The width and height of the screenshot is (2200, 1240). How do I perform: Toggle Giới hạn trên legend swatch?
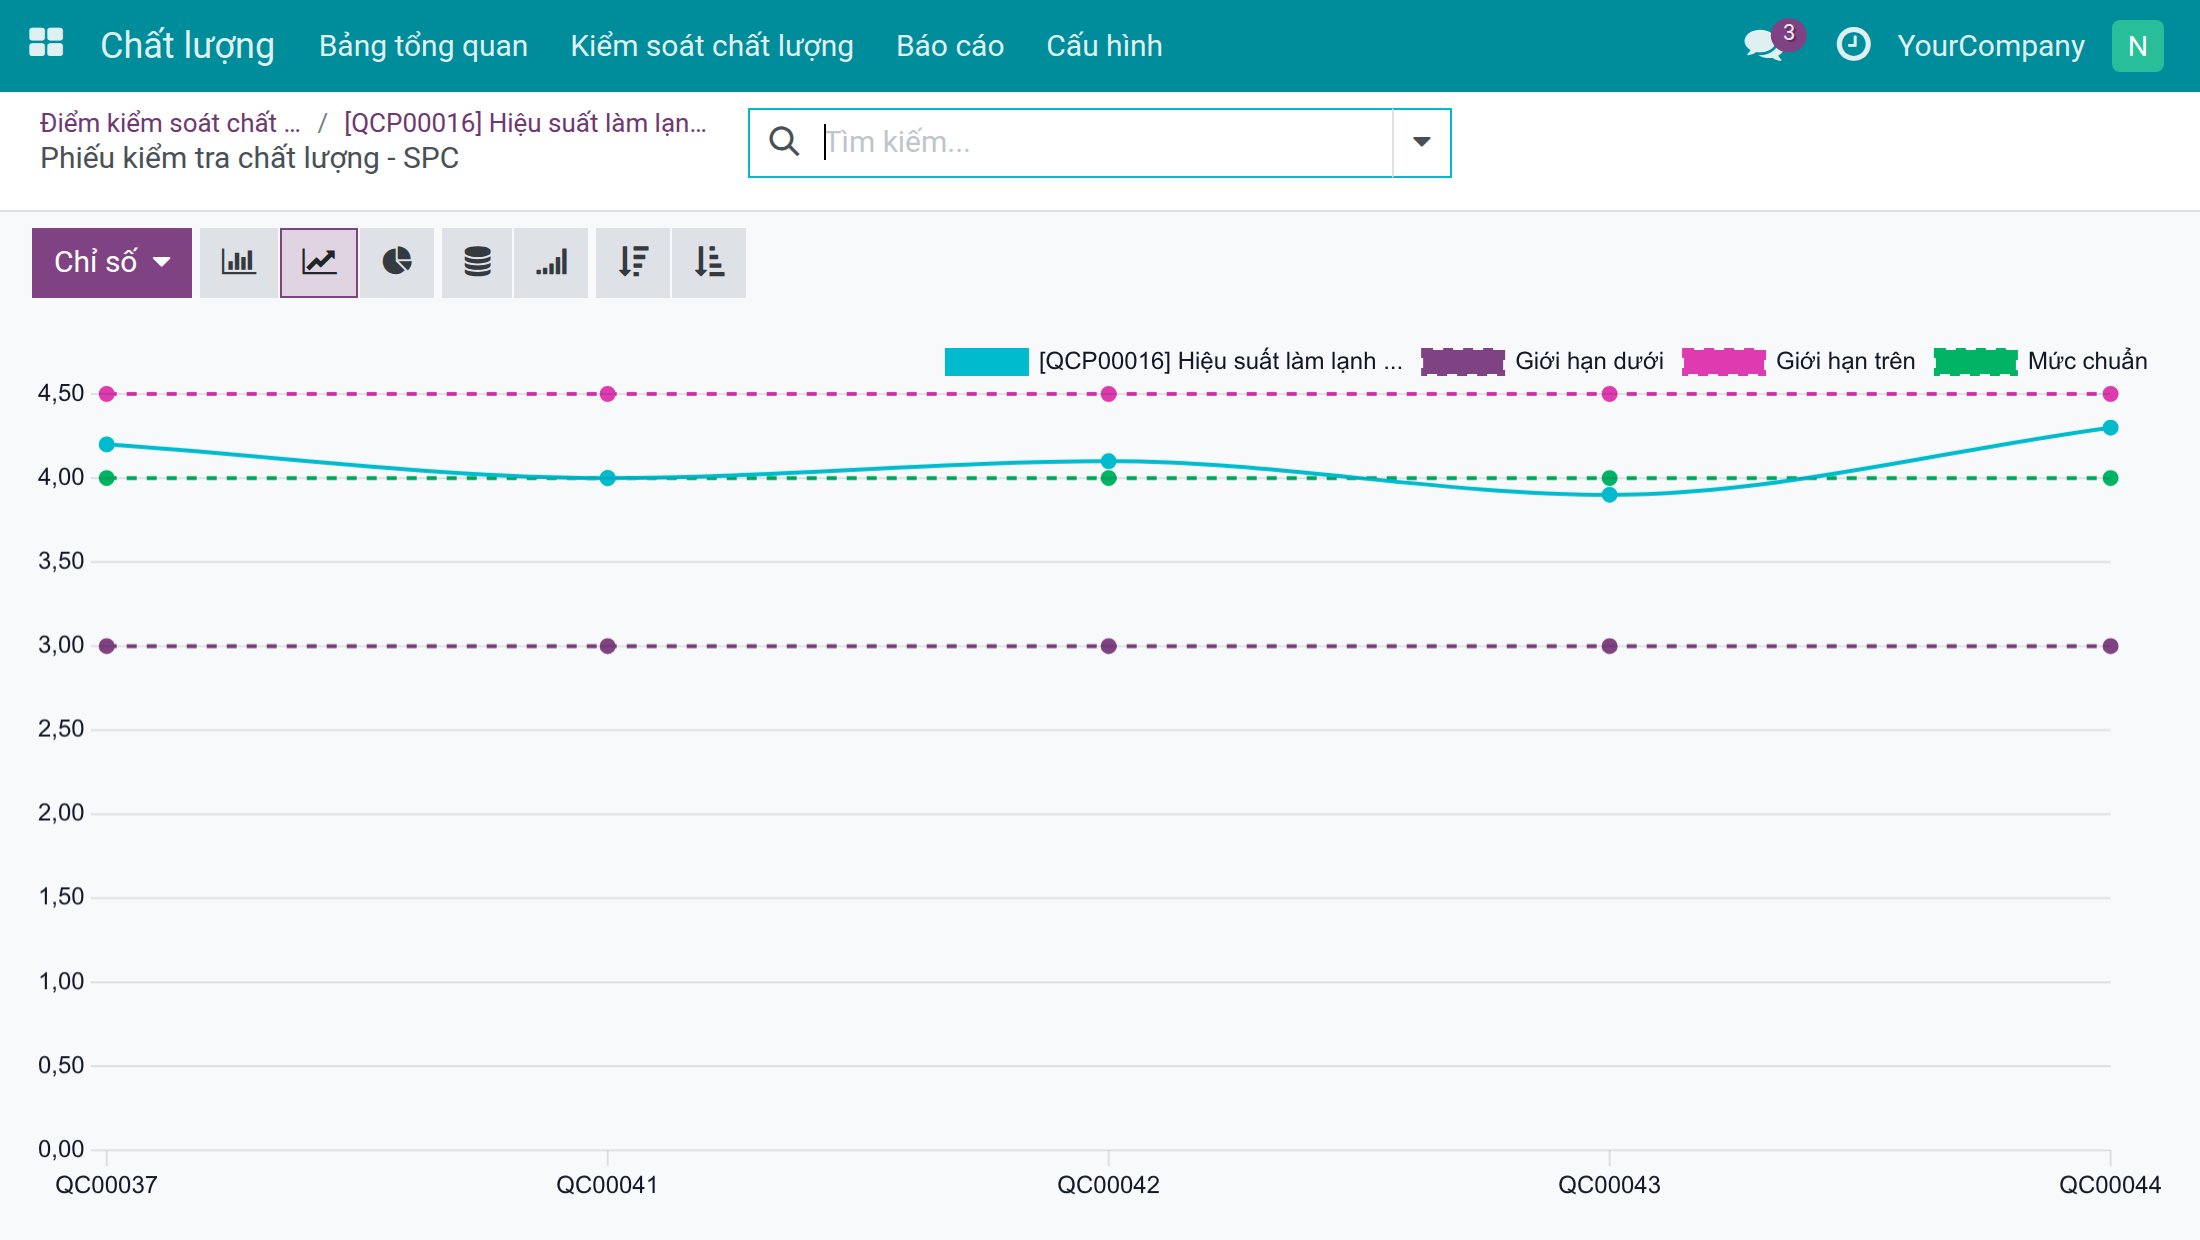[1723, 361]
